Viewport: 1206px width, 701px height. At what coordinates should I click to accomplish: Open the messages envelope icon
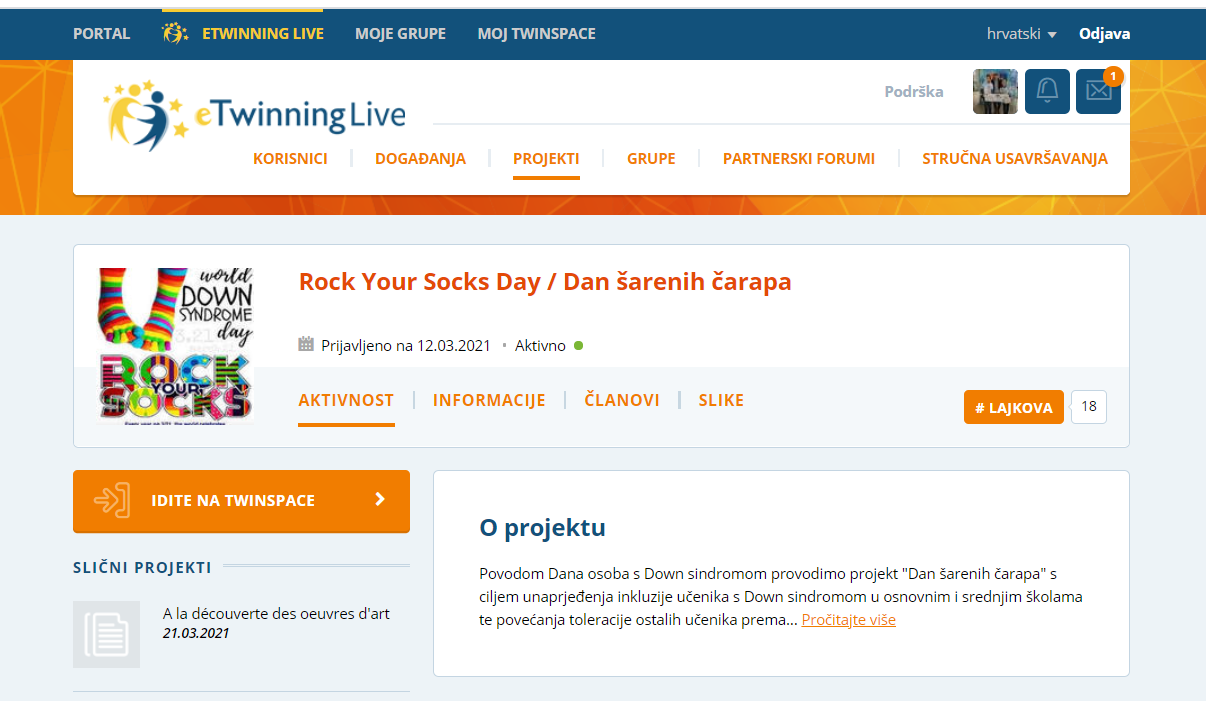coord(1098,91)
